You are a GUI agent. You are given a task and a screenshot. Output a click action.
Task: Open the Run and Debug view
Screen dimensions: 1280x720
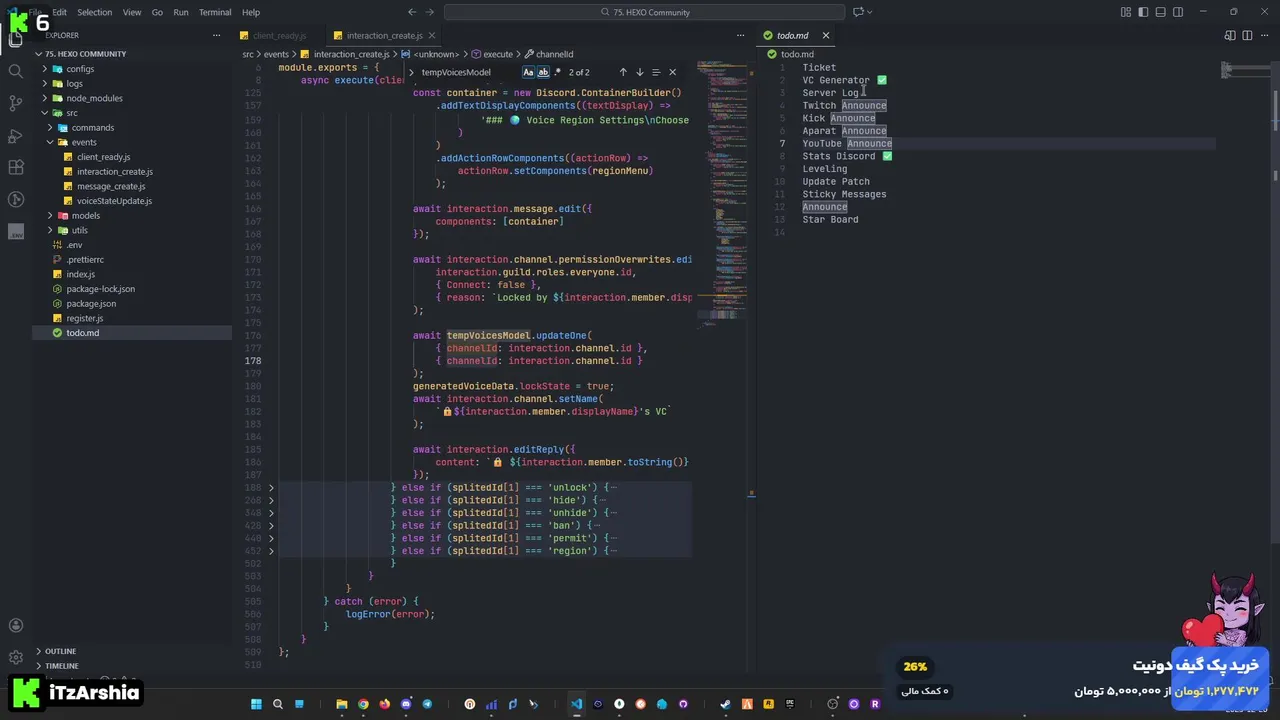coord(15,135)
